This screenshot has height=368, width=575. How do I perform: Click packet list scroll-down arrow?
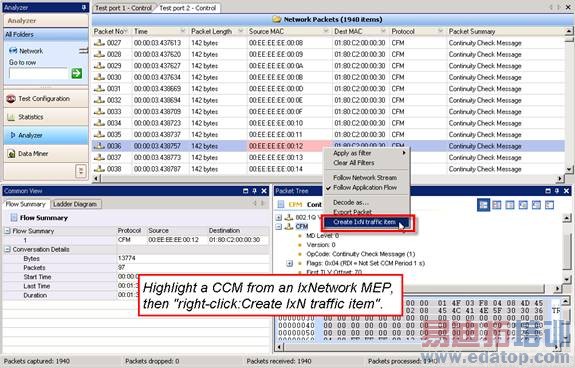[569, 169]
